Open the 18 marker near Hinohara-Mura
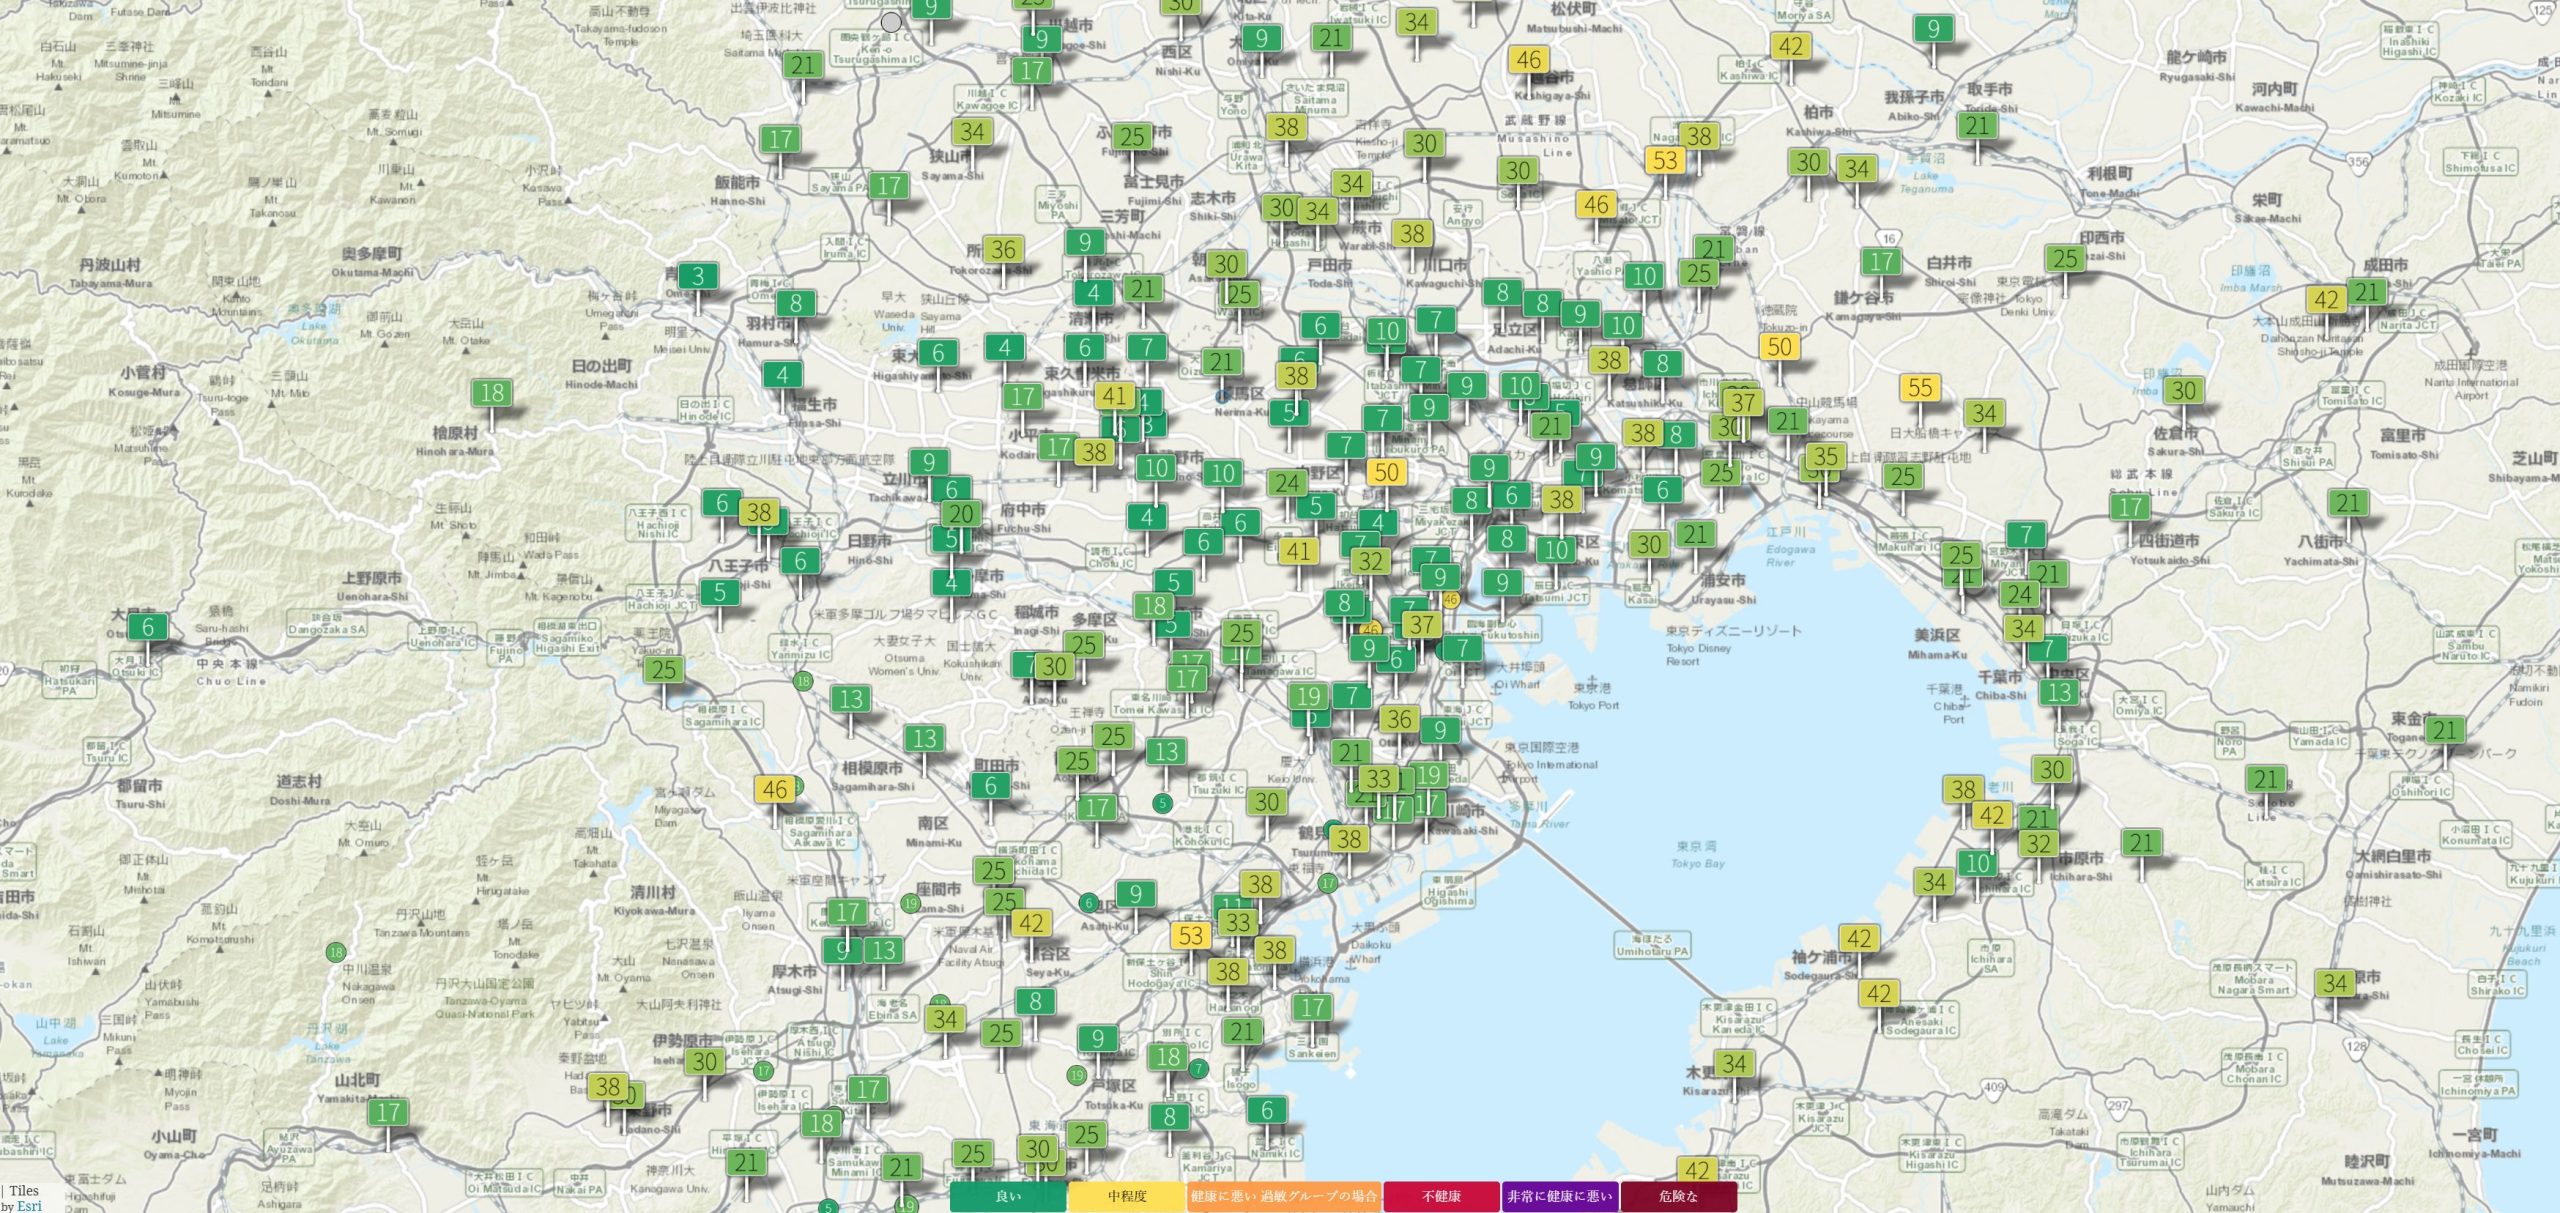This screenshot has width=2560, height=1213. click(x=492, y=393)
